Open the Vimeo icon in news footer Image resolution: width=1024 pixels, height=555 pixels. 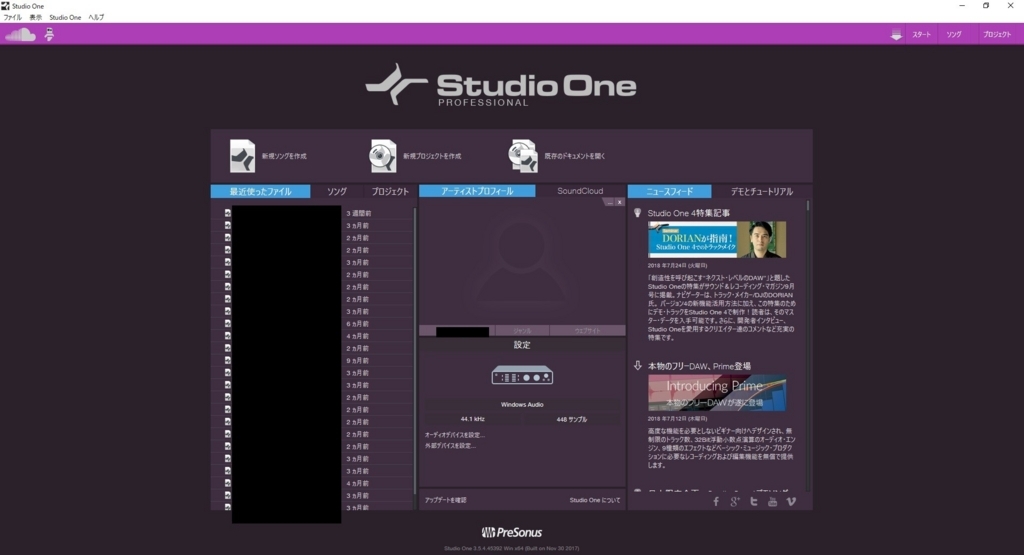791,501
